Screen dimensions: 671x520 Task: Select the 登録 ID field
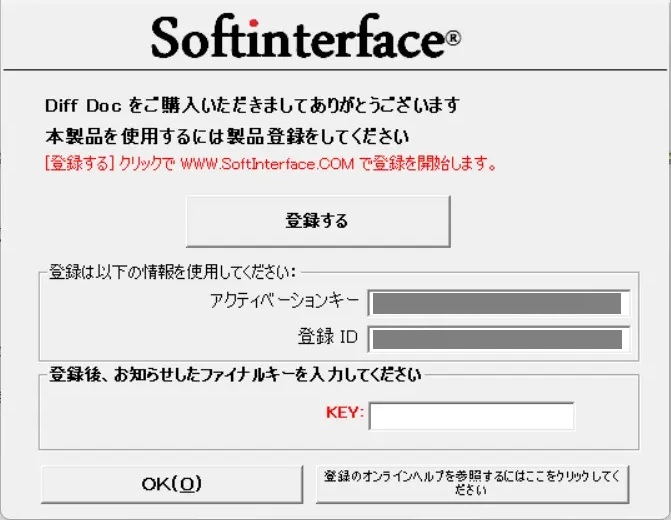coord(499,339)
